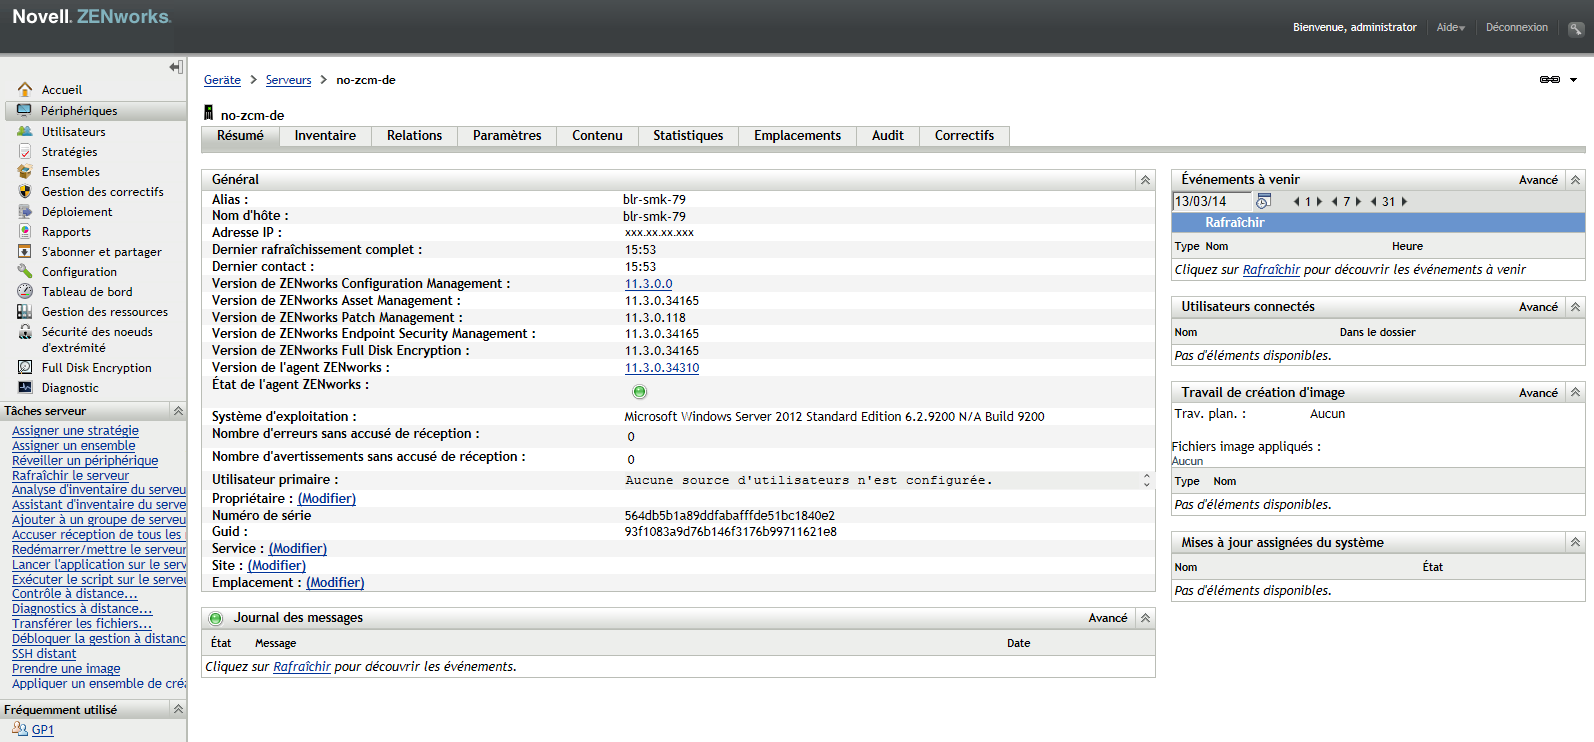Click the server icon beside no-zcm-de title
1594x742 pixels.
(x=209, y=113)
